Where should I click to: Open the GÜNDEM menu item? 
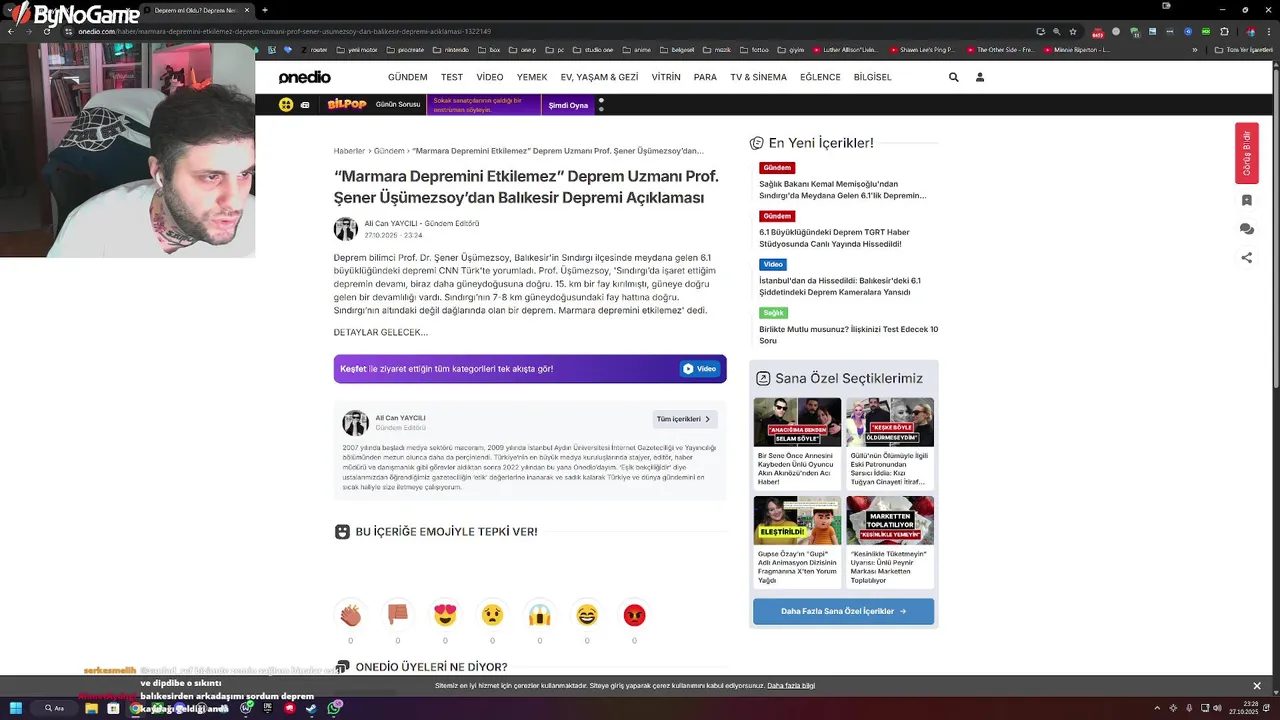pyautogui.click(x=407, y=77)
